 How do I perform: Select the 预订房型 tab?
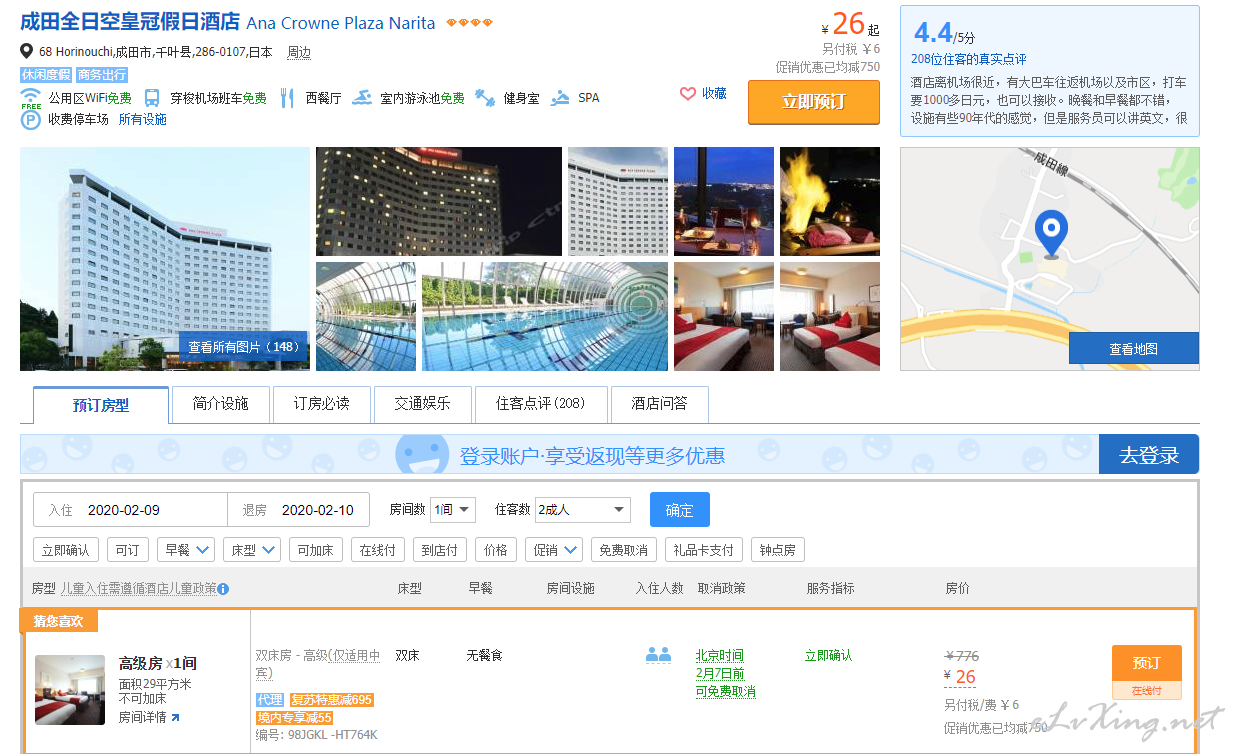(x=101, y=405)
